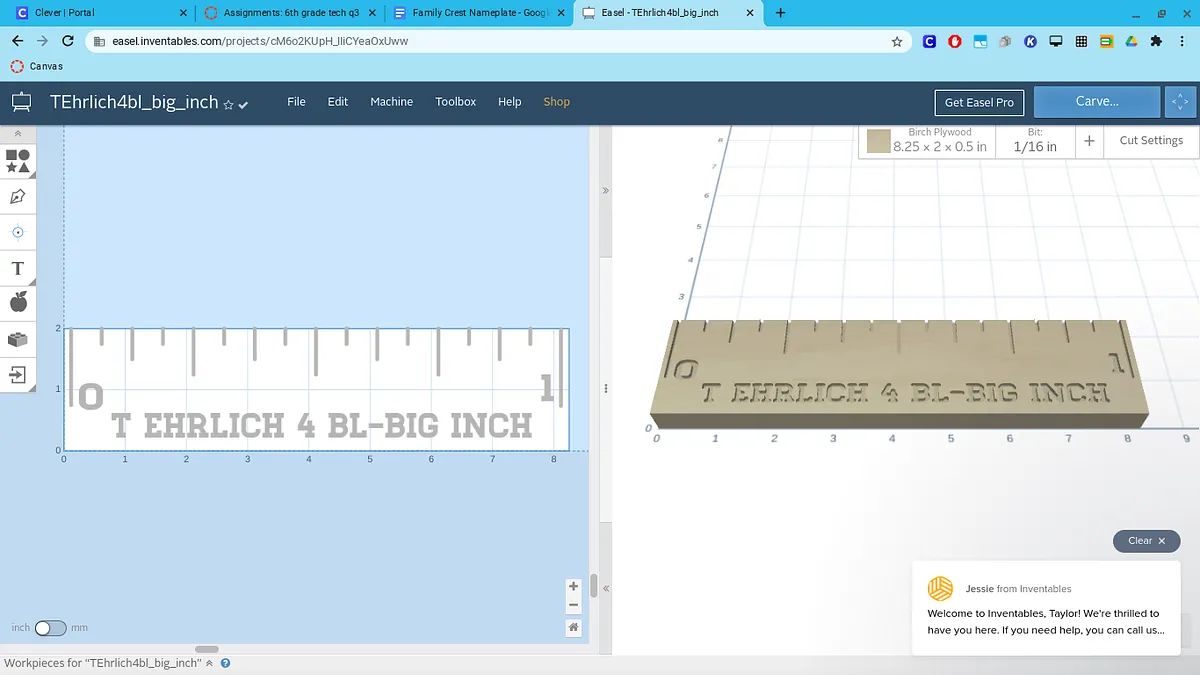Viewport: 1200px width, 675px height.
Task: Click the home reset view icon
Action: coord(573,628)
